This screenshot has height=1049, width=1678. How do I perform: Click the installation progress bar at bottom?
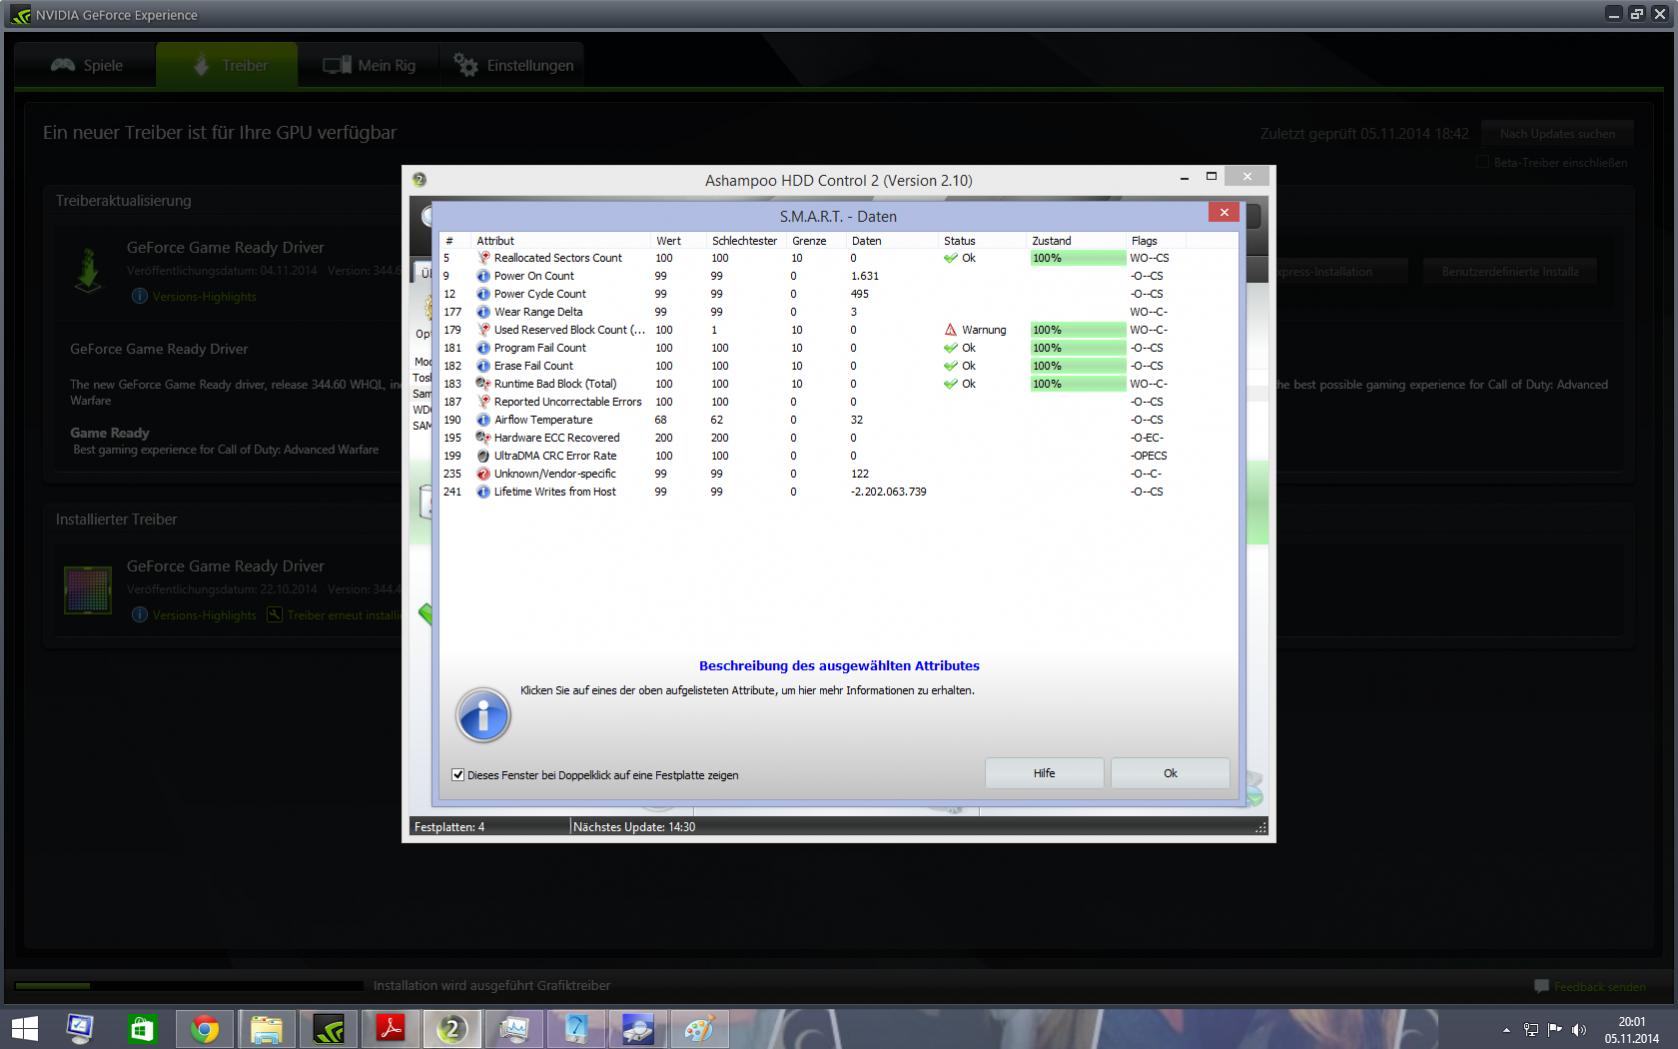pos(188,986)
